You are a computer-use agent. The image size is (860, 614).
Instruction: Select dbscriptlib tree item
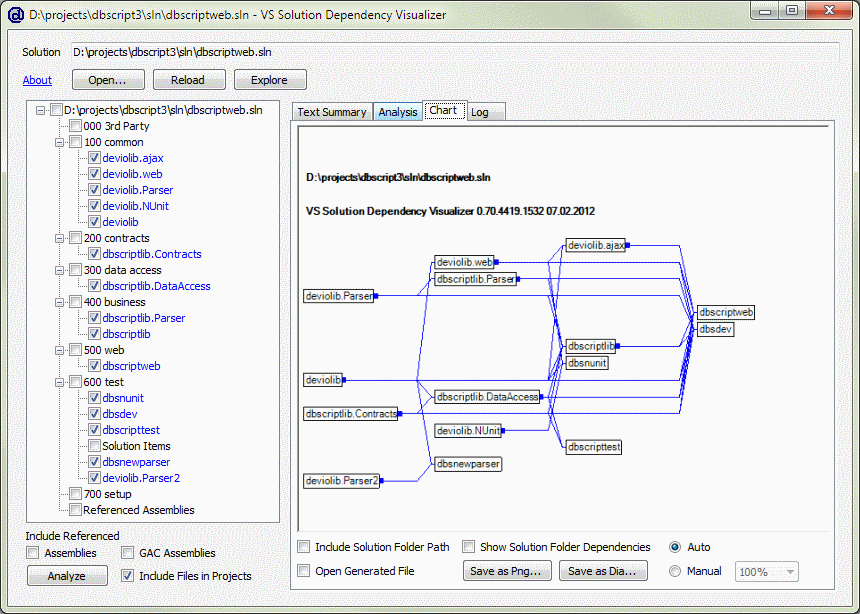coord(126,334)
